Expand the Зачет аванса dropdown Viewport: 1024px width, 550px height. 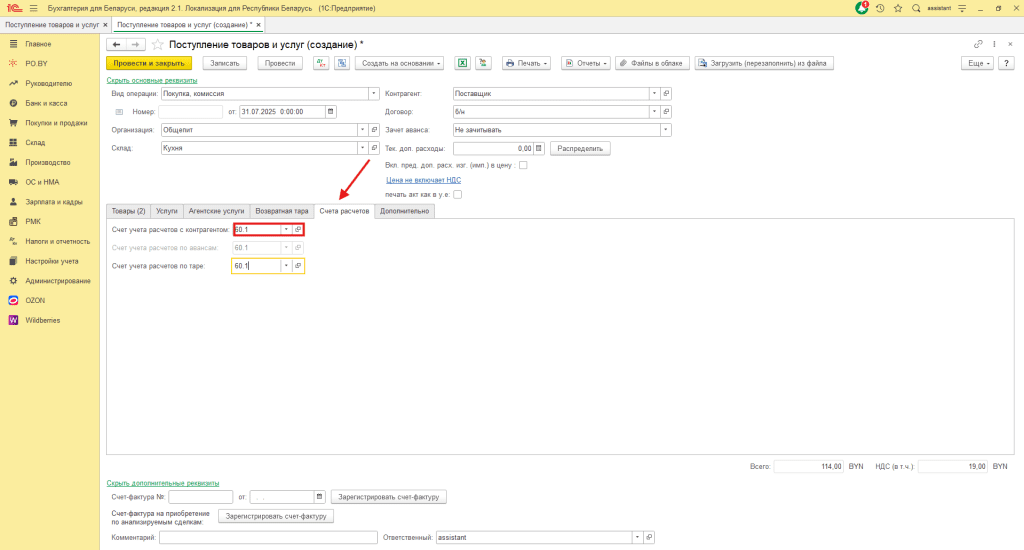(x=665, y=130)
